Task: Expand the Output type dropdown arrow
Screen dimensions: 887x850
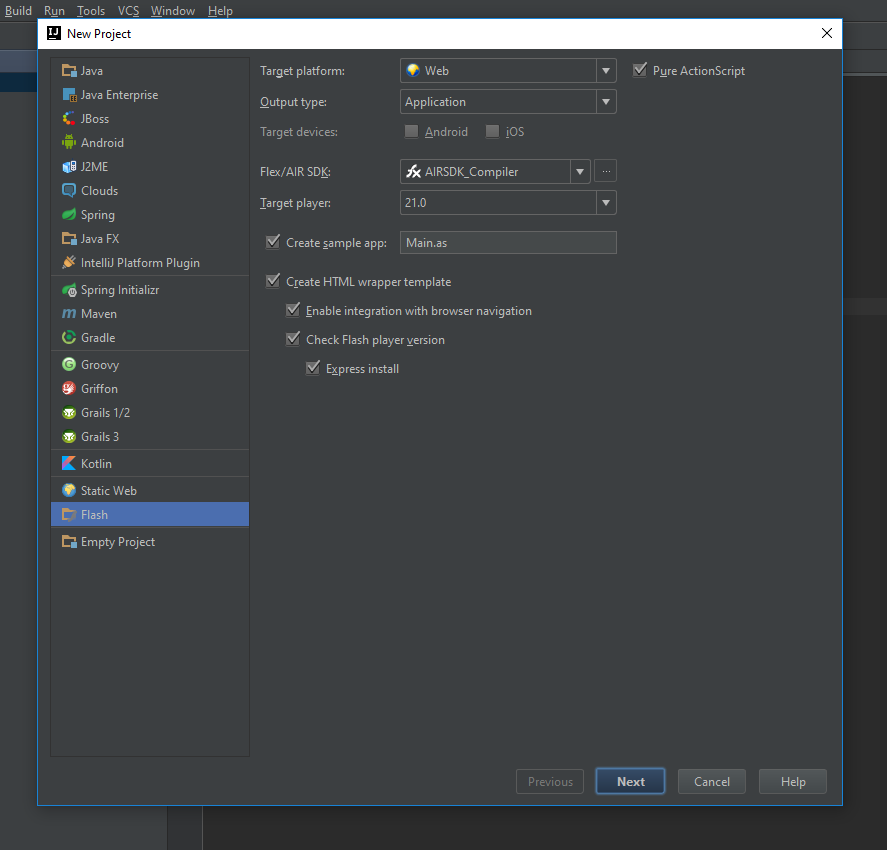Action: 606,102
